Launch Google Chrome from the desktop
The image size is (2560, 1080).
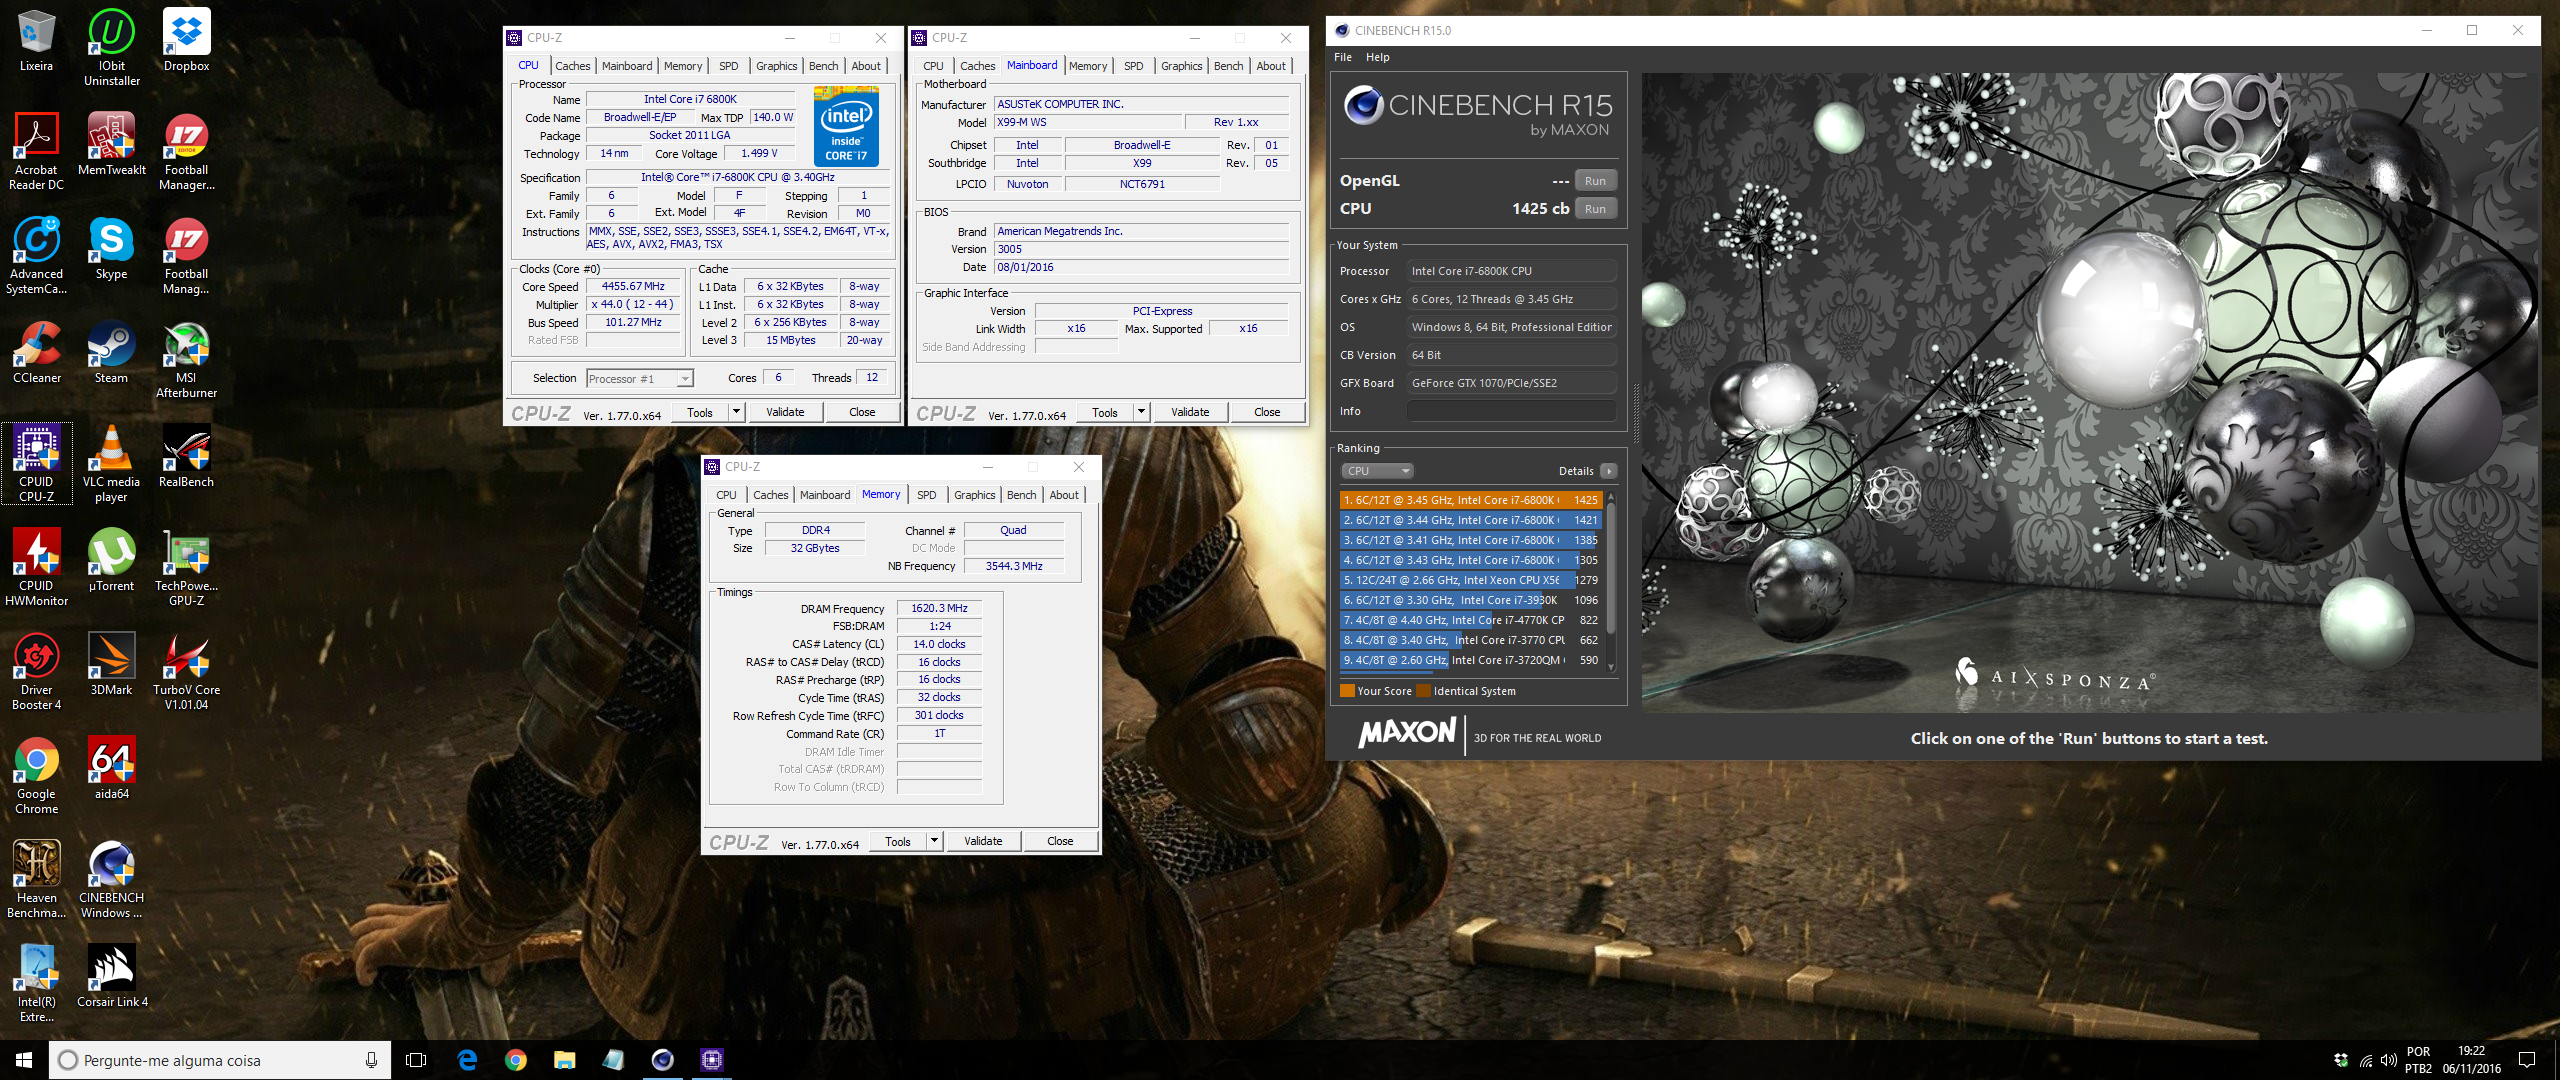[x=36, y=775]
